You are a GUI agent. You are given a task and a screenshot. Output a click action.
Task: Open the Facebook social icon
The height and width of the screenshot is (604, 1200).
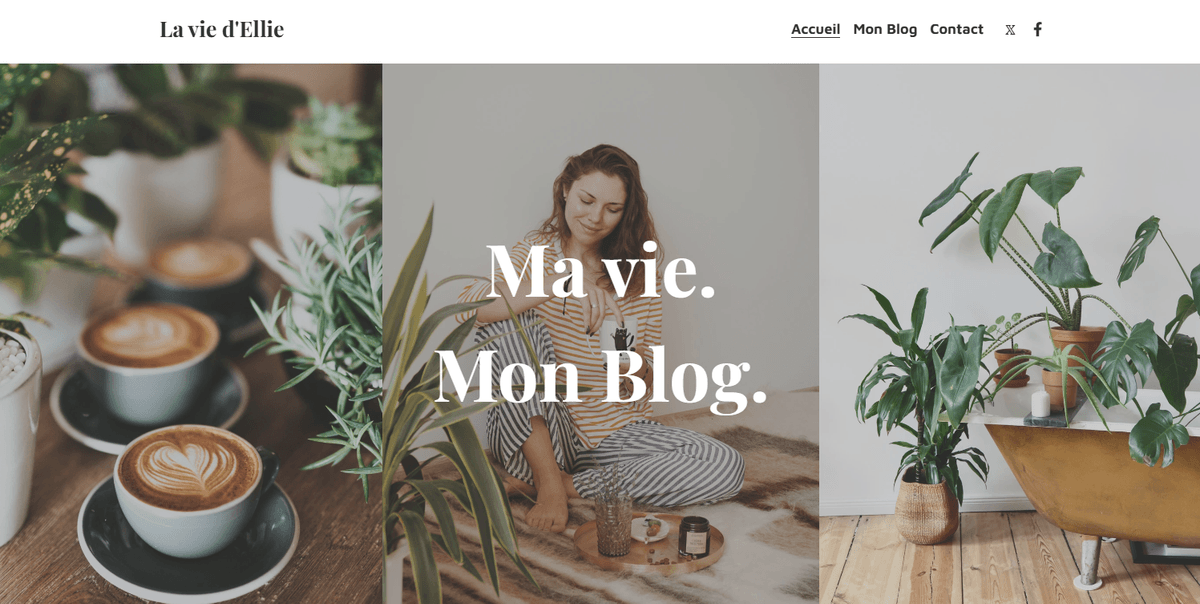(1038, 29)
